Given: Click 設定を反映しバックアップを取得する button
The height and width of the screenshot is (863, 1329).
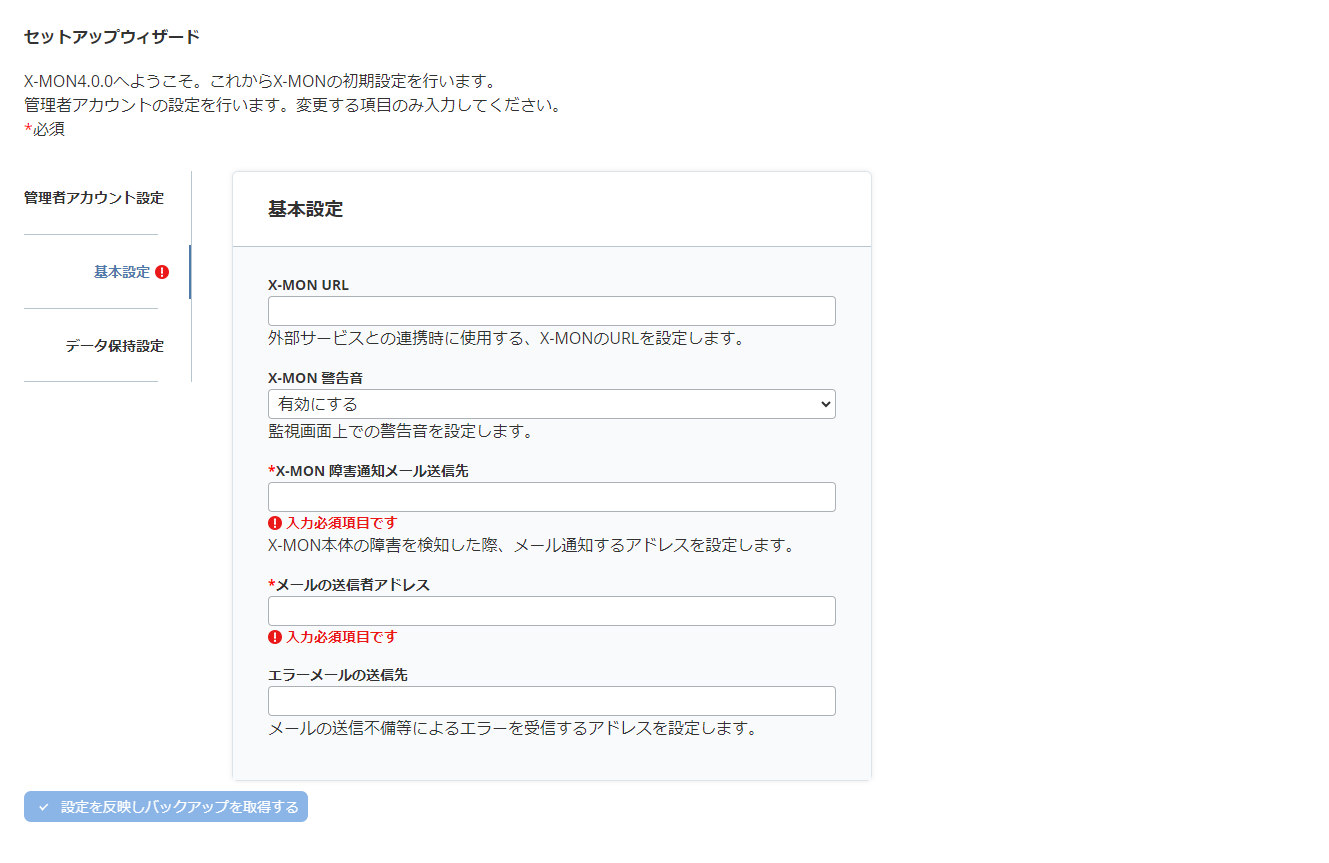Looking at the screenshot, I should pos(166,807).
